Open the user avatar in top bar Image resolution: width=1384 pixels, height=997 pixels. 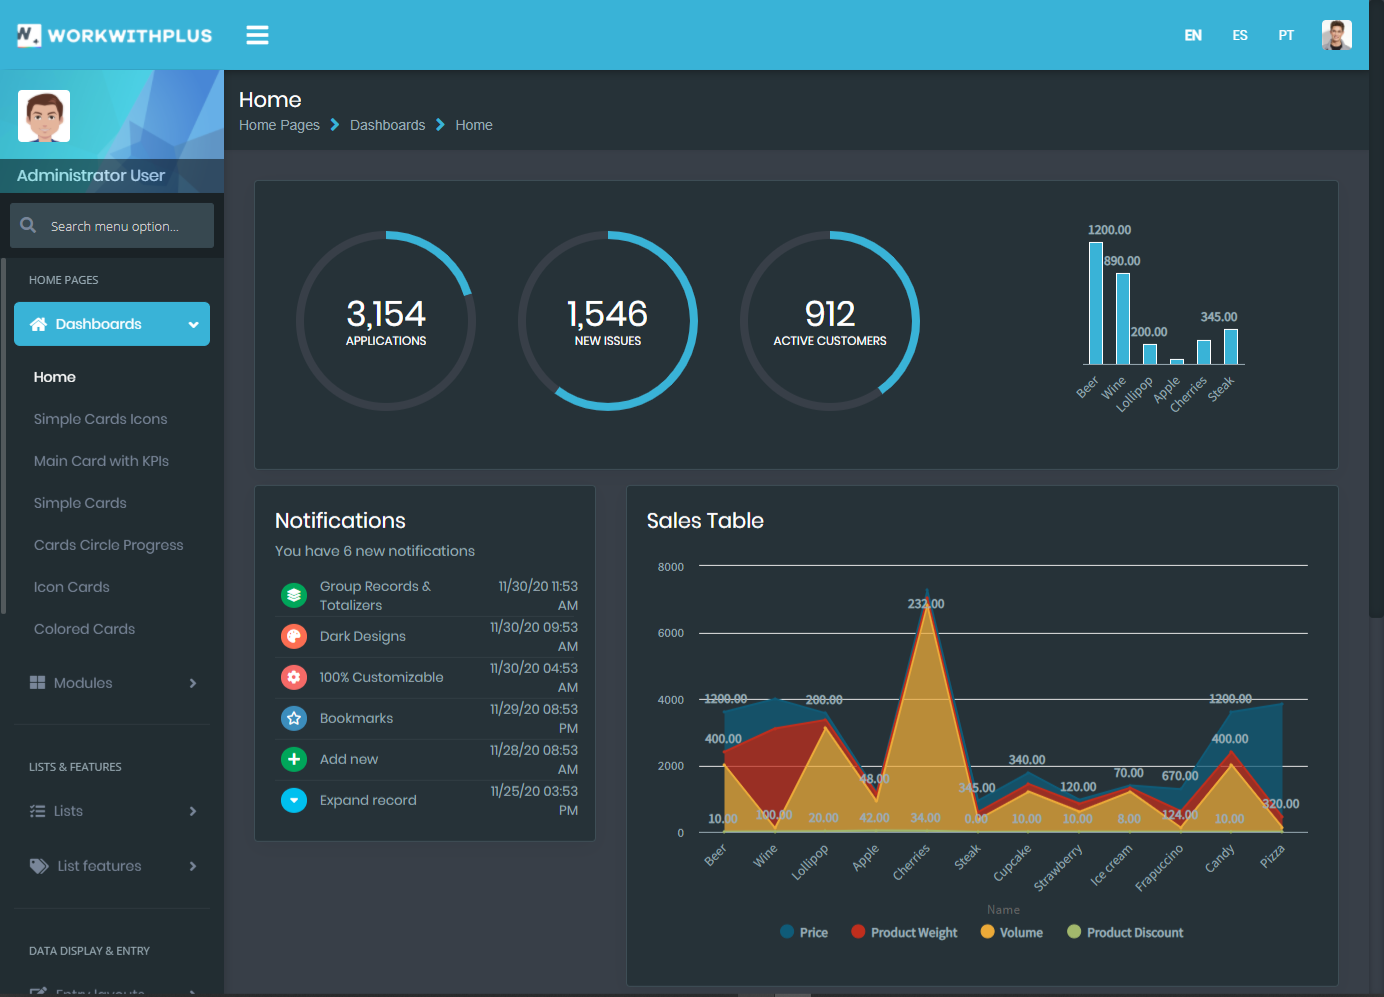click(x=1336, y=35)
